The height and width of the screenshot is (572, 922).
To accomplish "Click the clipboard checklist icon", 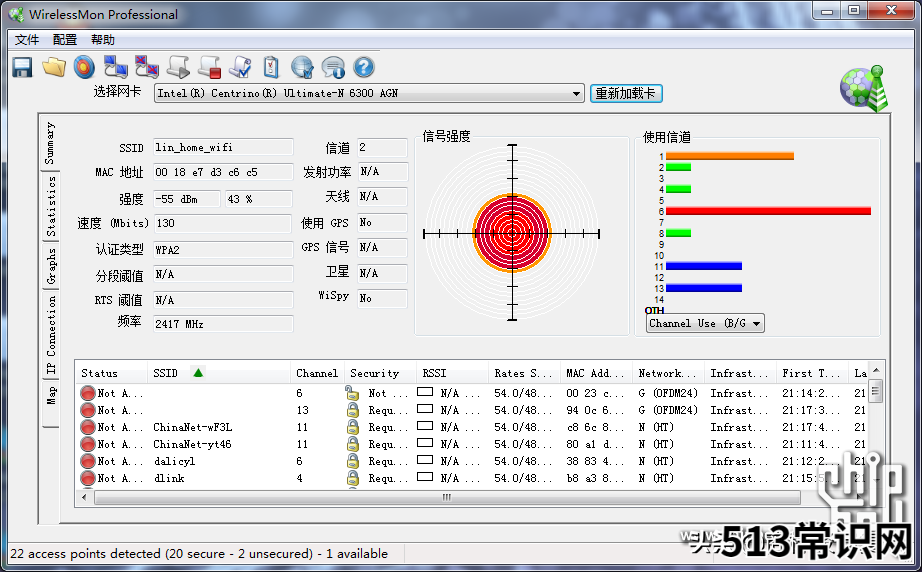I will tap(271, 67).
